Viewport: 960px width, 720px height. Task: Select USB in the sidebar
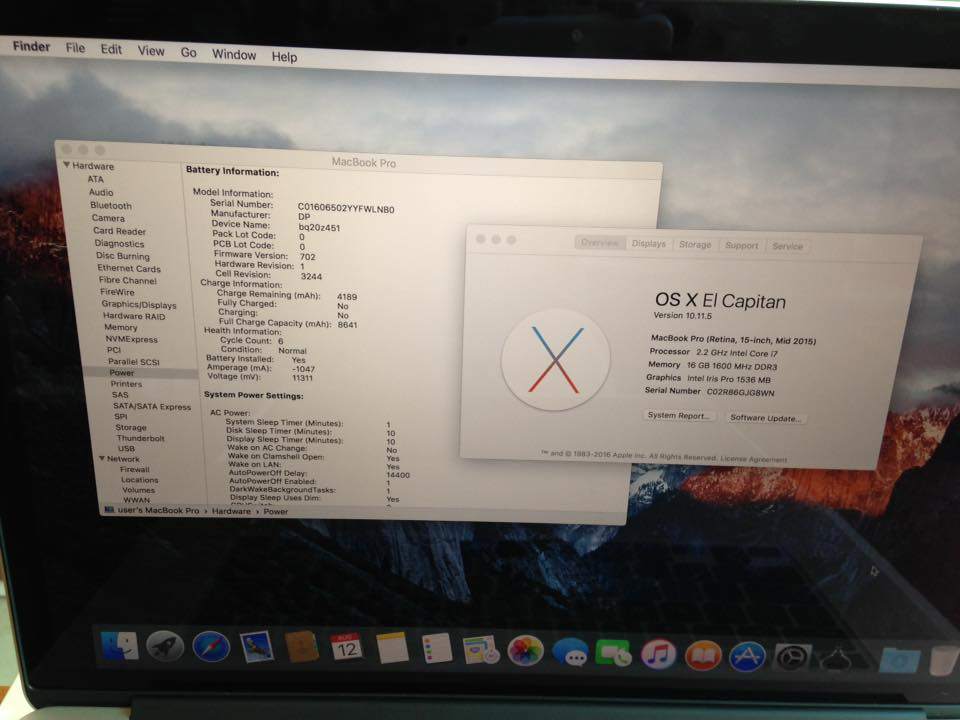click(126, 448)
